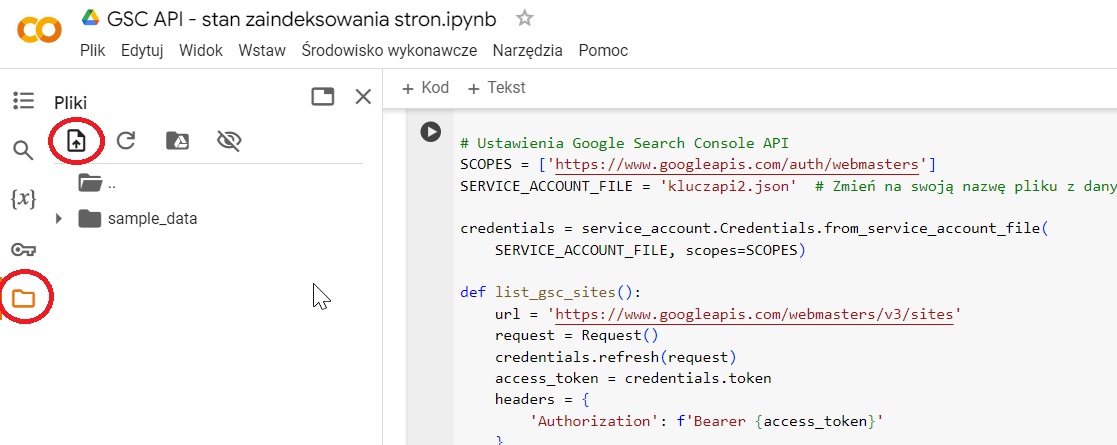
Task: Run the code cell
Action: pos(430,132)
